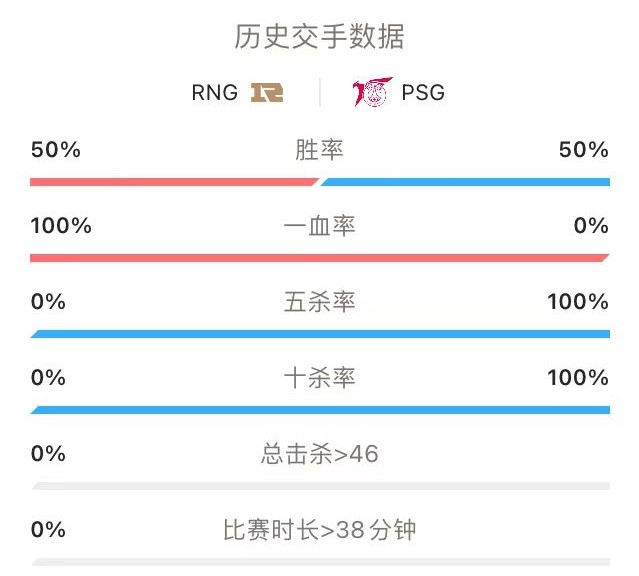Select the PSG team name label
Viewport: 639px width, 576px height.
(x=423, y=93)
